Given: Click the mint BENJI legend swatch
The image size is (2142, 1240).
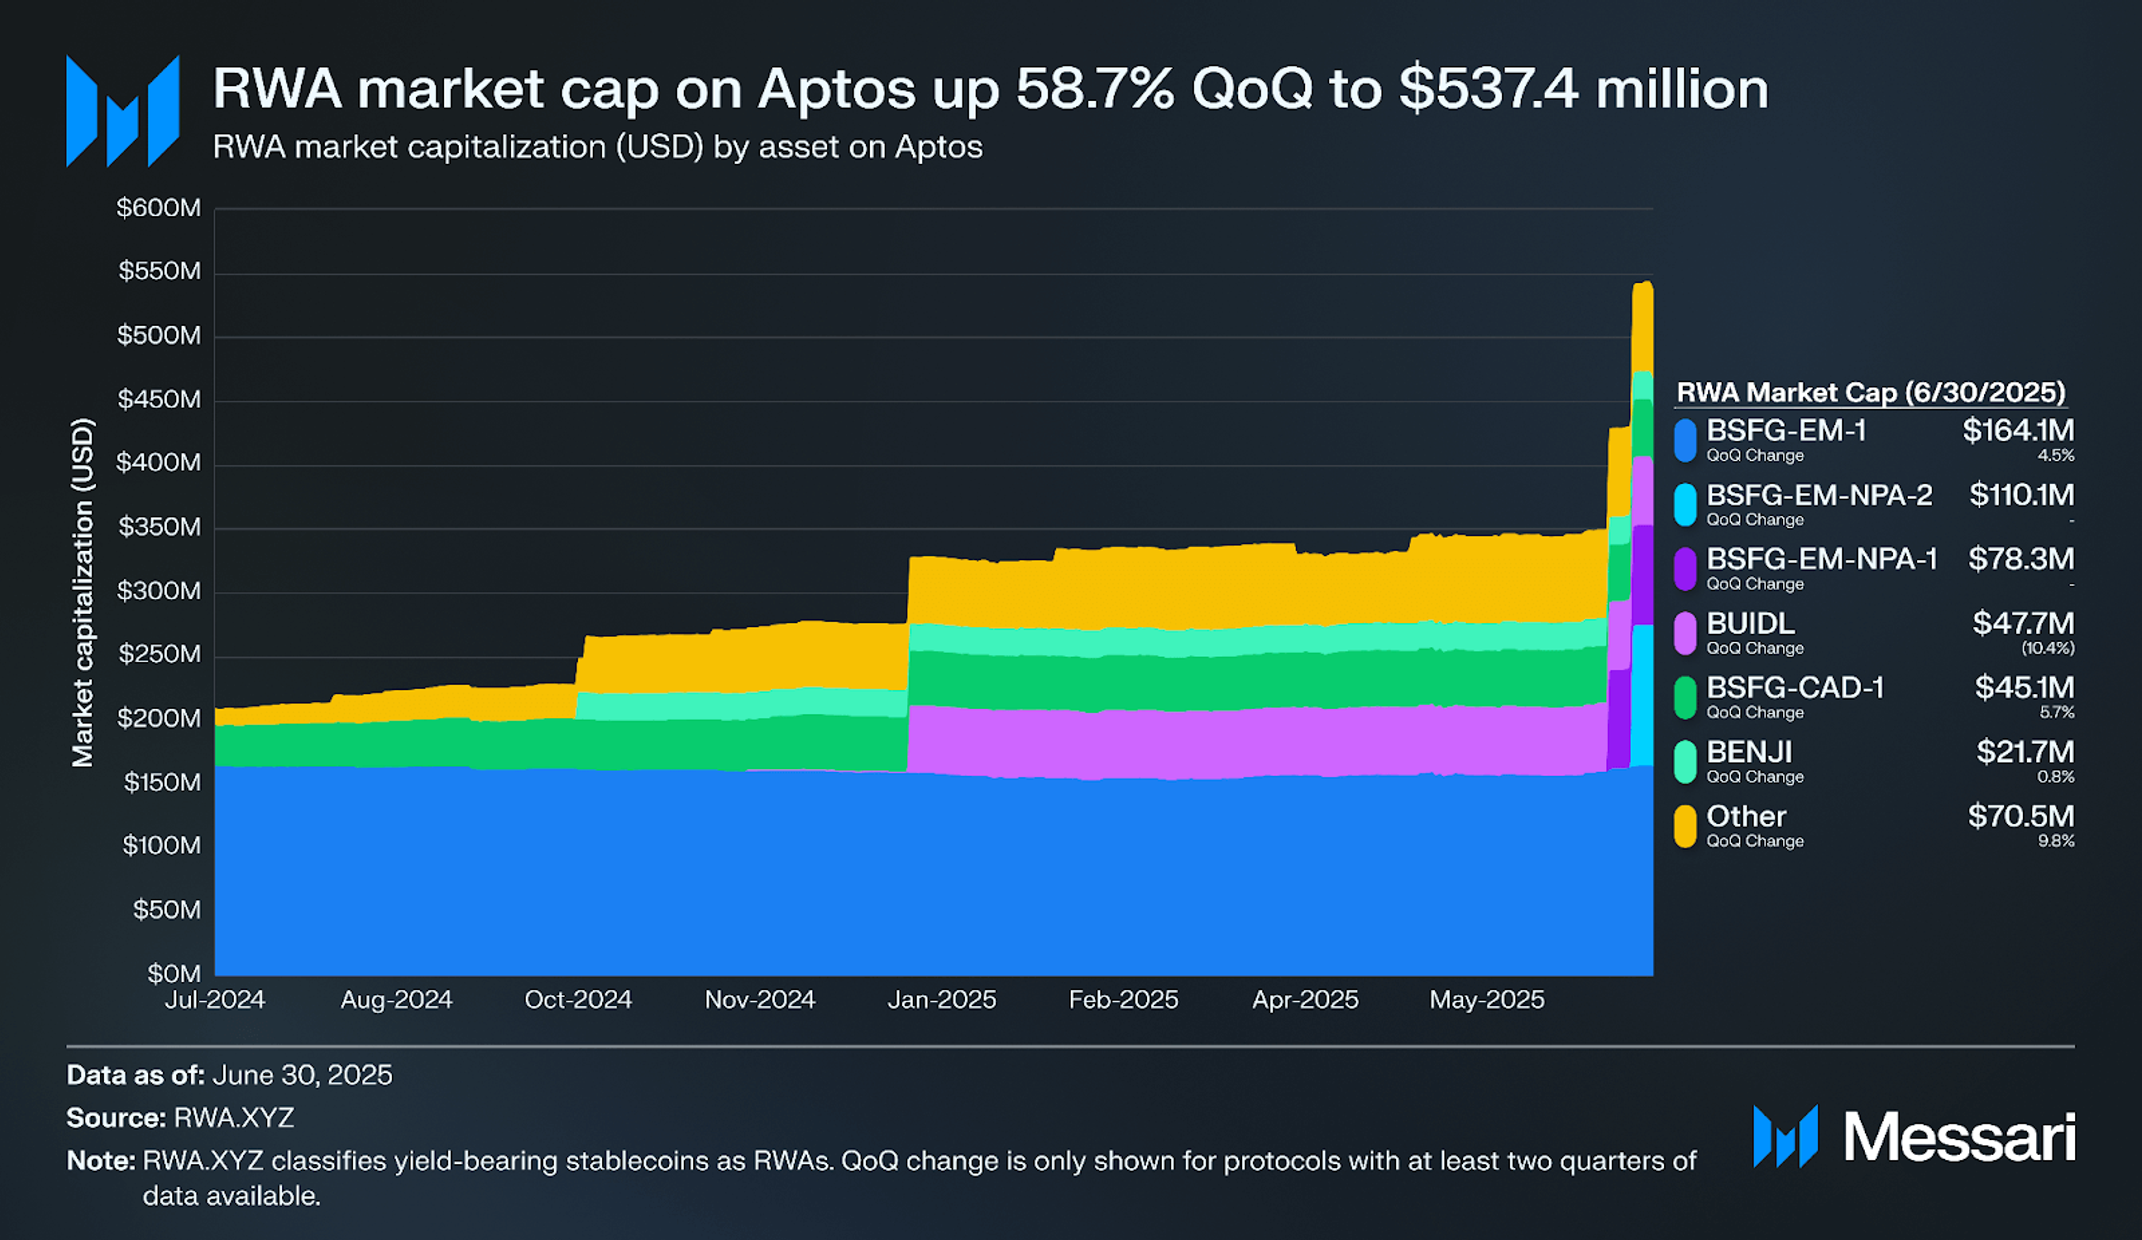Looking at the screenshot, I should pyautogui.click(x=1685, y=762).
